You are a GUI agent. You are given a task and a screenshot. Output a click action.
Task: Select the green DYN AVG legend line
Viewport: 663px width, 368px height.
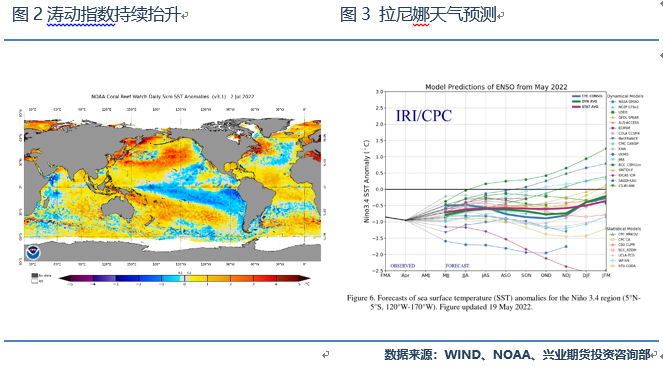576,102
